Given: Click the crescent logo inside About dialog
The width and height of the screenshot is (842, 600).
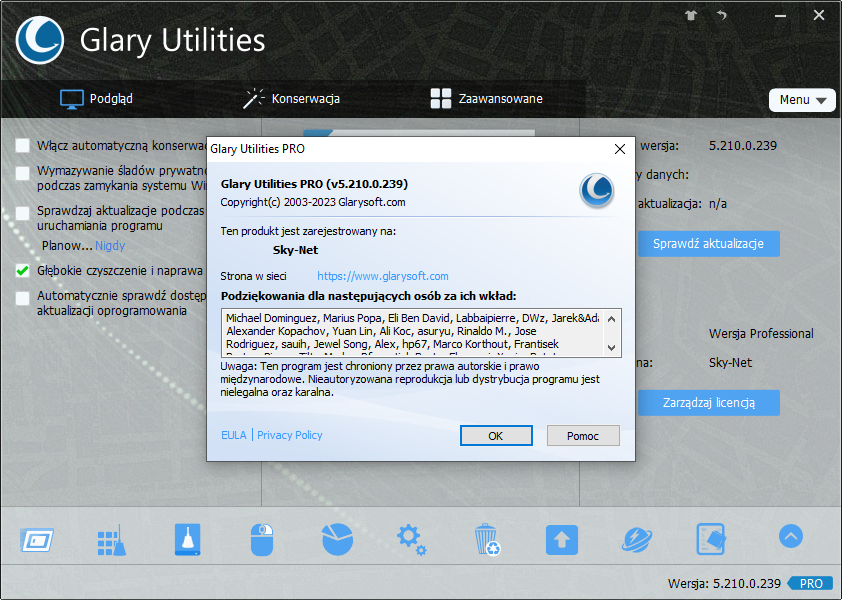Looking at the screenshot, I should tap(597, 190).
